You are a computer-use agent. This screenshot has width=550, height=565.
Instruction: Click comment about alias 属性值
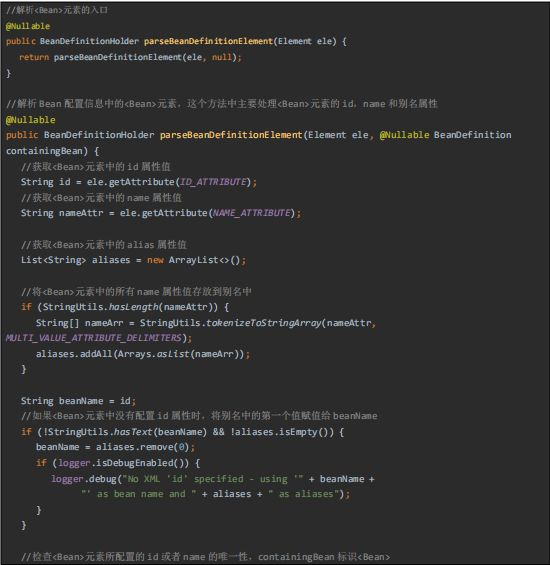(x=104, y=245)
